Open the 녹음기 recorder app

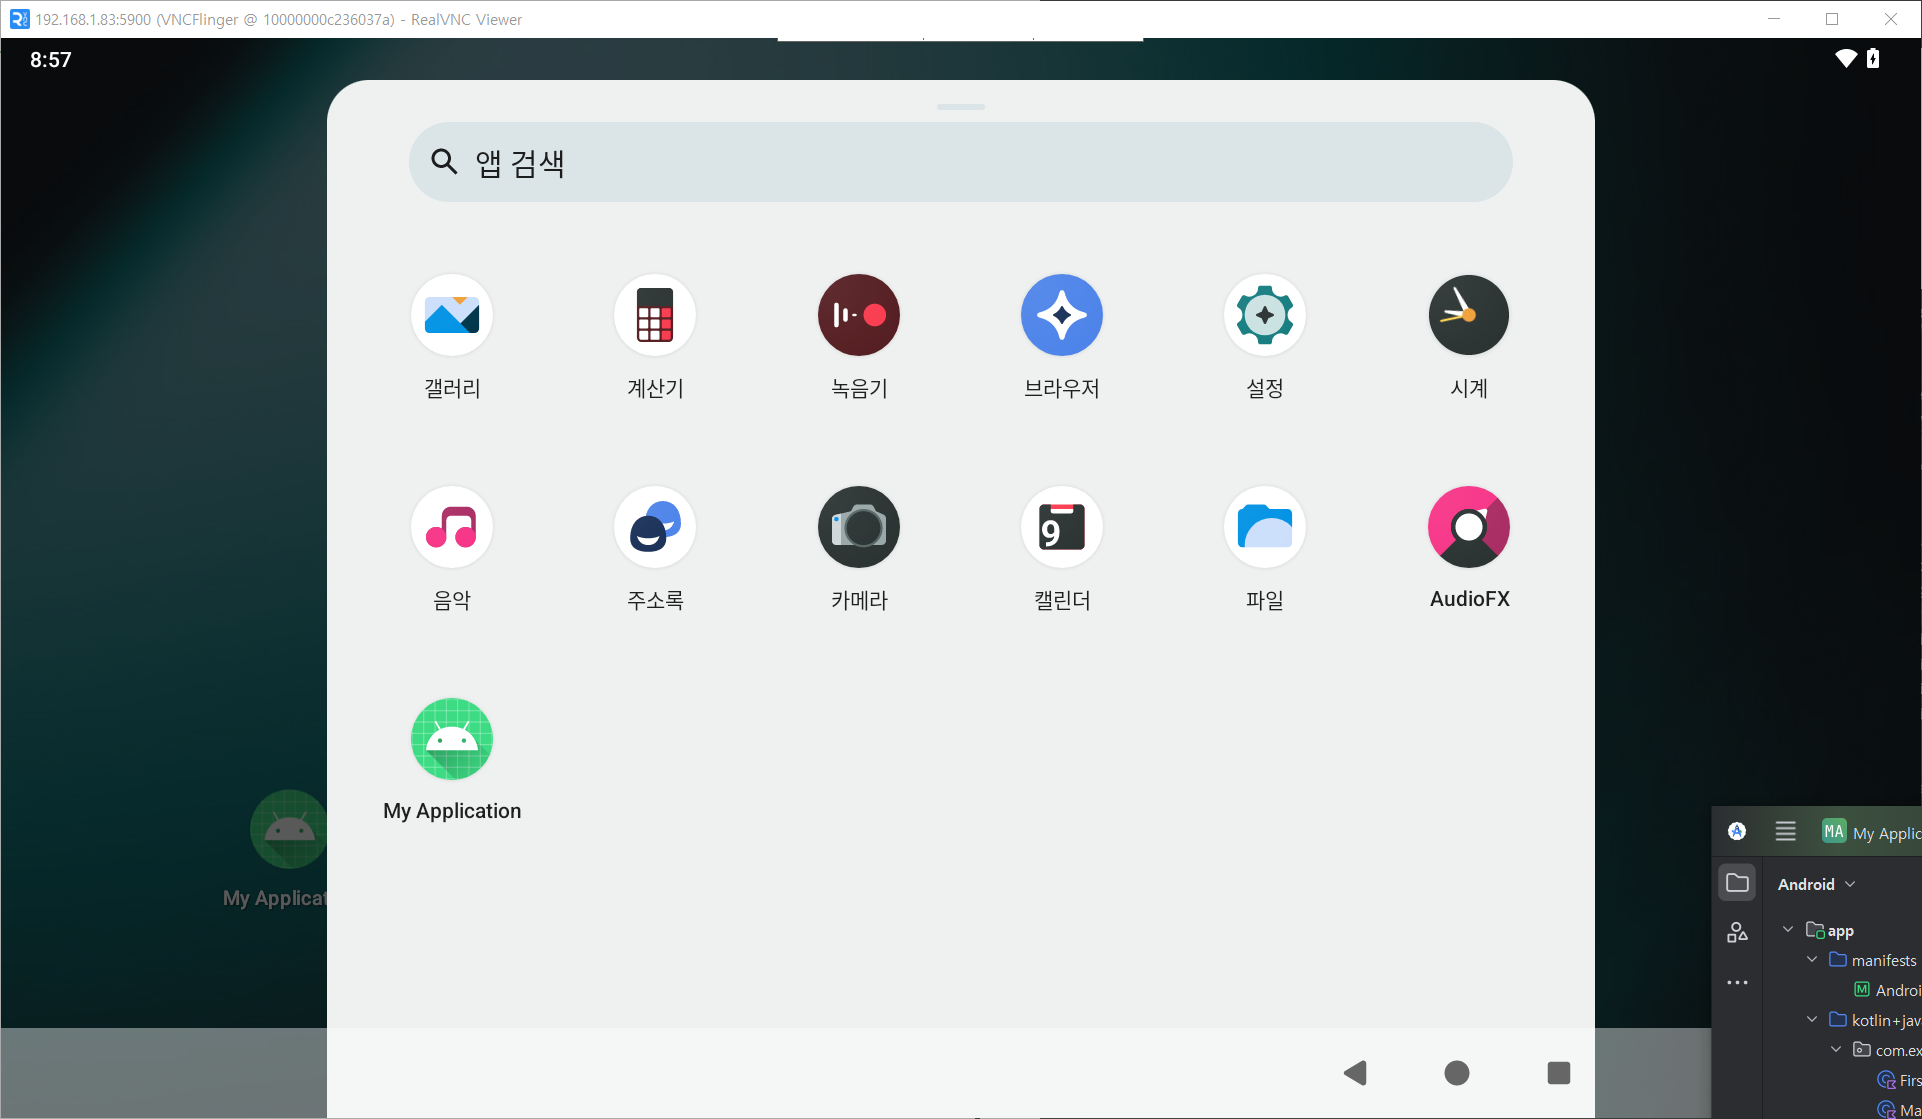859,316
